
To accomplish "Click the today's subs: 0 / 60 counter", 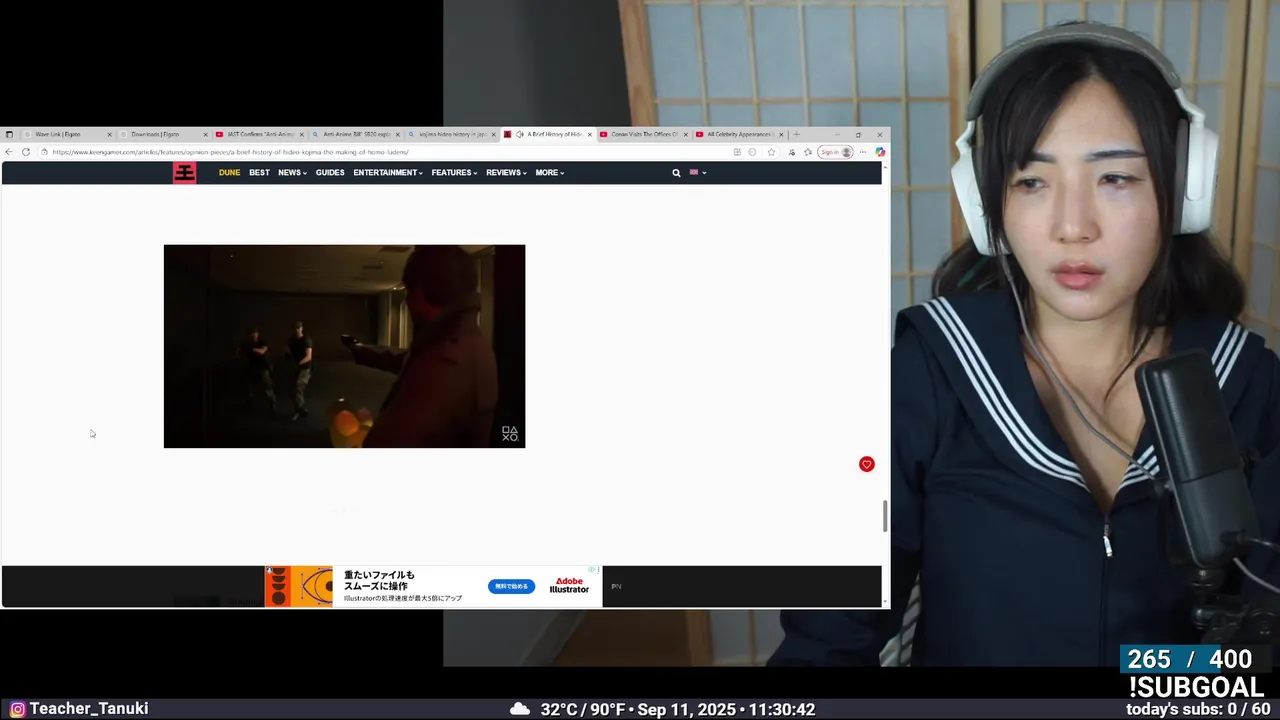I will pos(1198,709).
